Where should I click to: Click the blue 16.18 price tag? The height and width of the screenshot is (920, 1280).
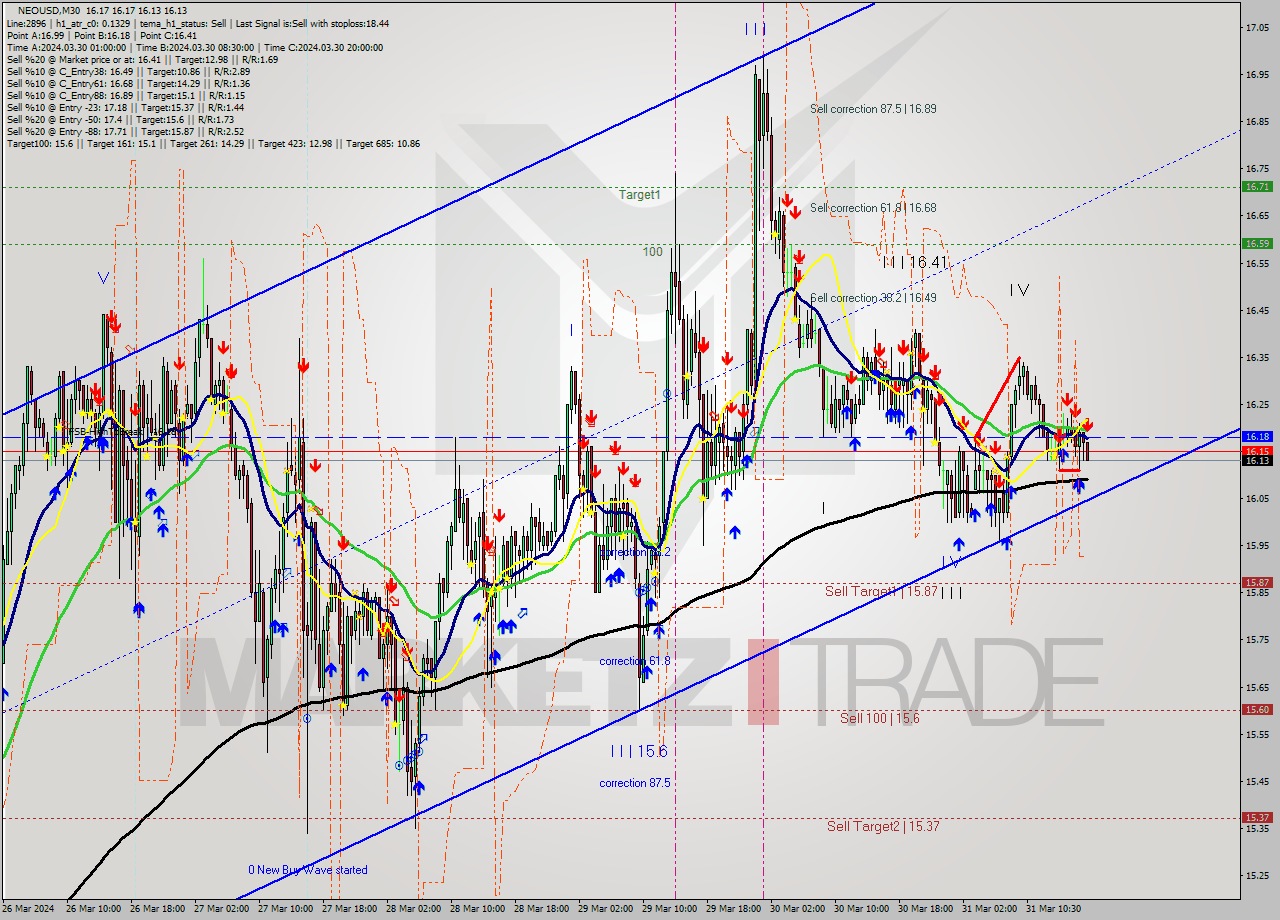tap(1257, 437)
